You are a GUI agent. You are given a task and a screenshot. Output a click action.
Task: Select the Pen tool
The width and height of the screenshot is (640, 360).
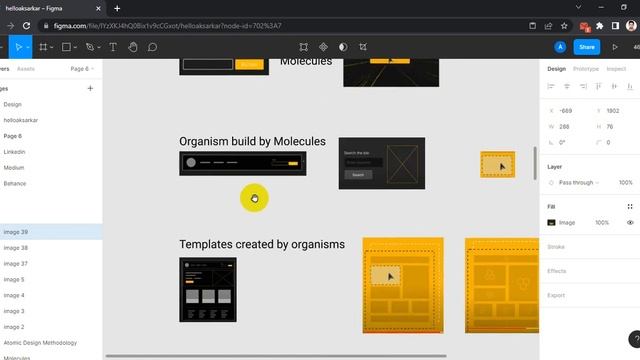(x=90, y=47)
